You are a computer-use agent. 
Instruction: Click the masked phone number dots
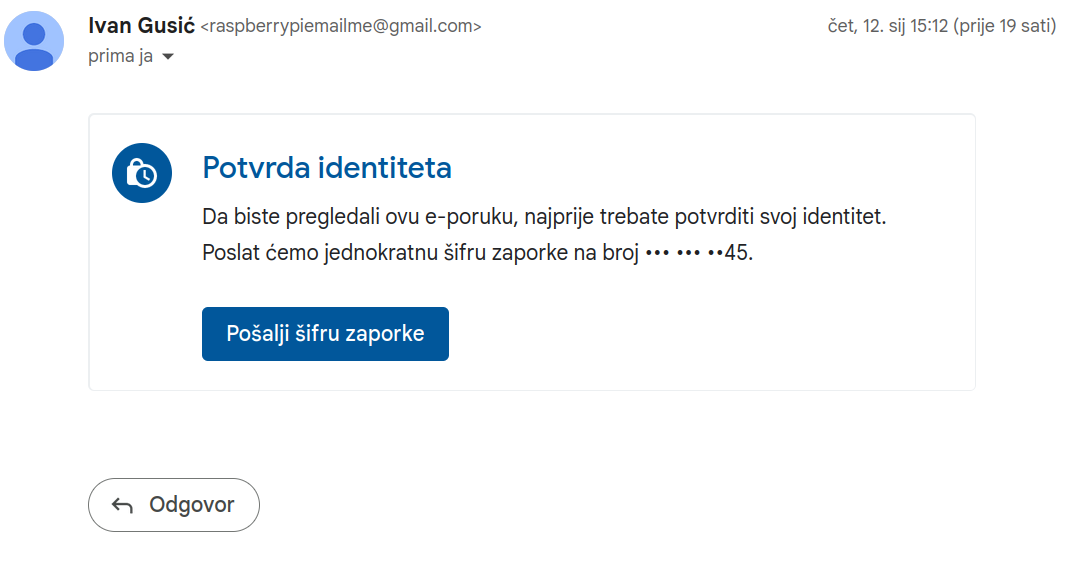(x=683, y=253)
